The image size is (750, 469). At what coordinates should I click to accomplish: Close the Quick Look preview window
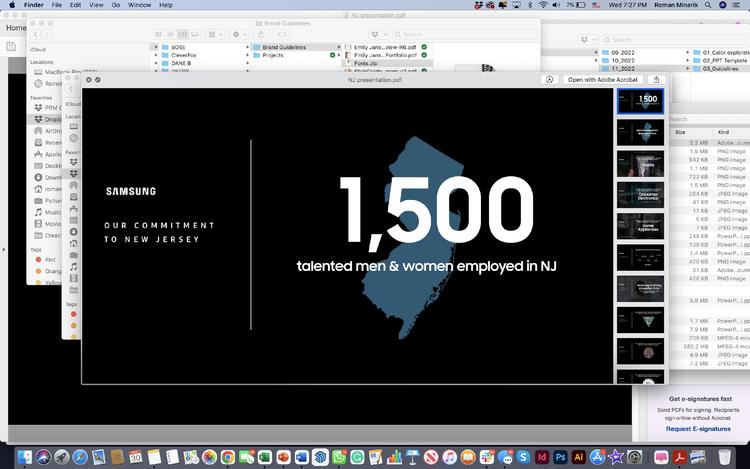click(x=88, y=79)
